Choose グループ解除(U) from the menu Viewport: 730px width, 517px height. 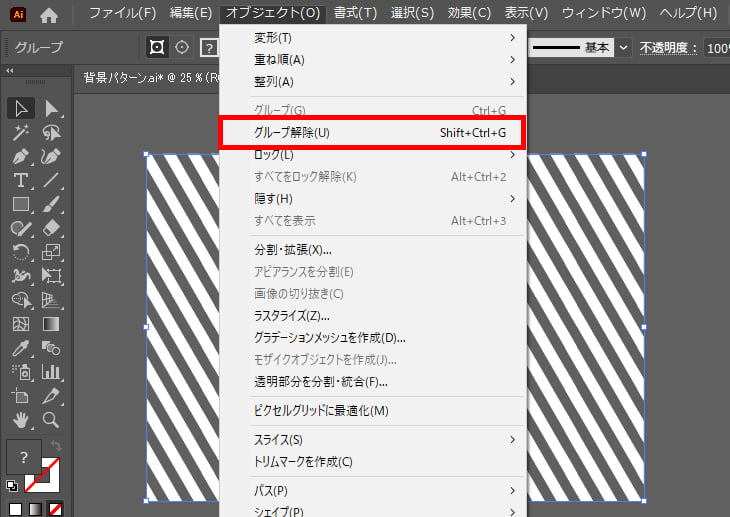pyautogui.click(x=370, y=133)
